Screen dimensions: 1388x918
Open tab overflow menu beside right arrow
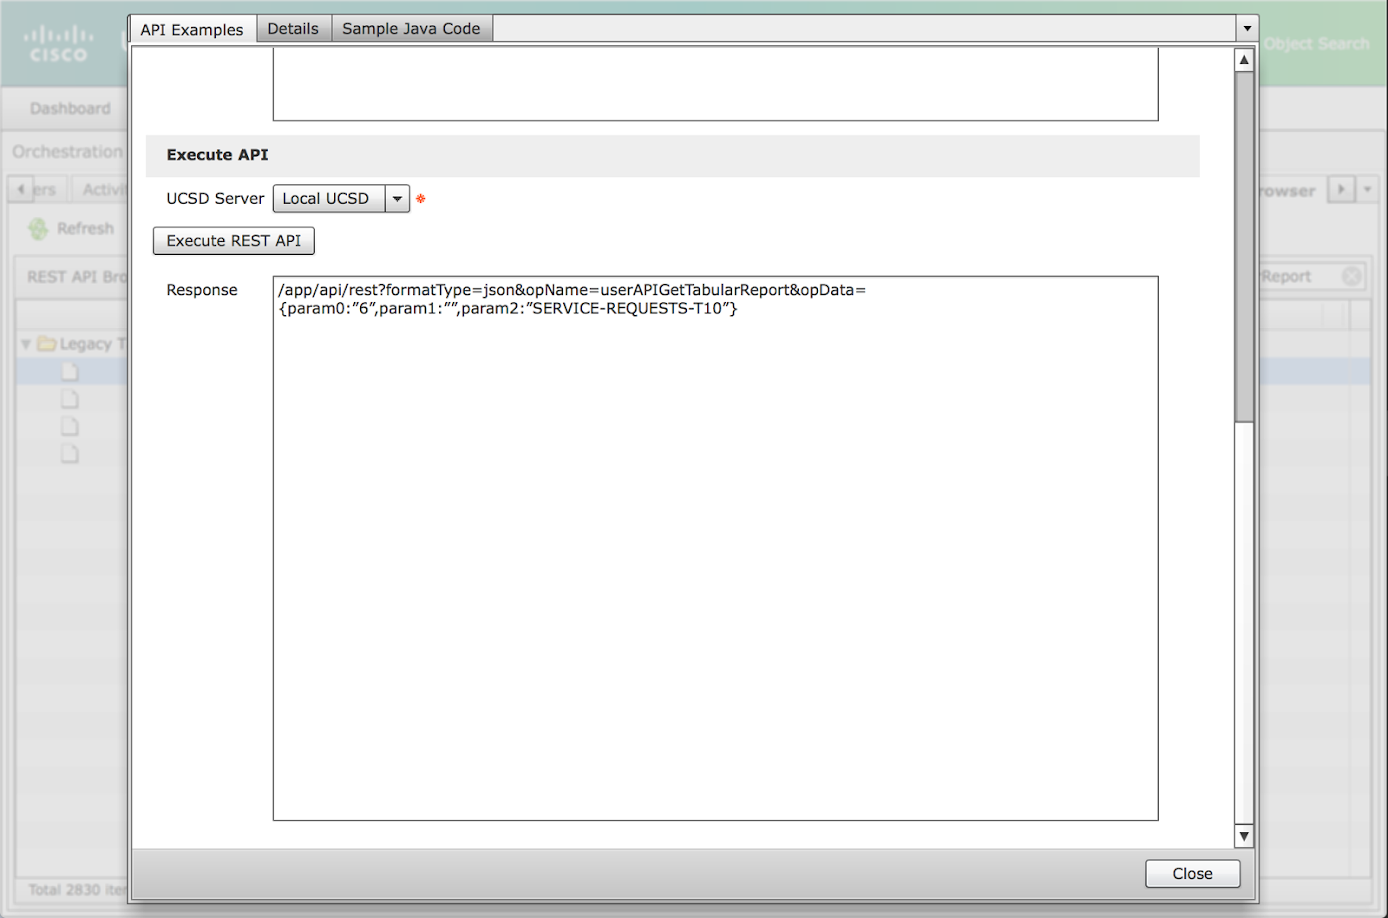[x=1367, y=190]
